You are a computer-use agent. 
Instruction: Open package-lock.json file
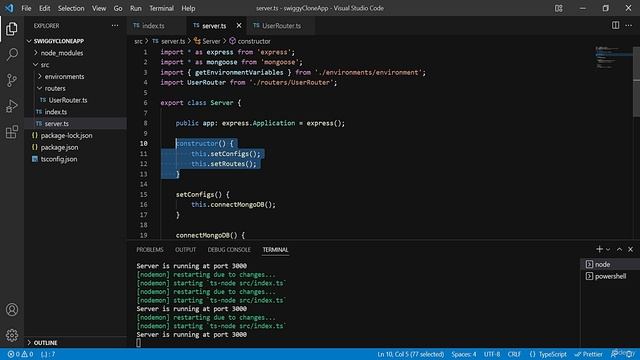point(76,136)
